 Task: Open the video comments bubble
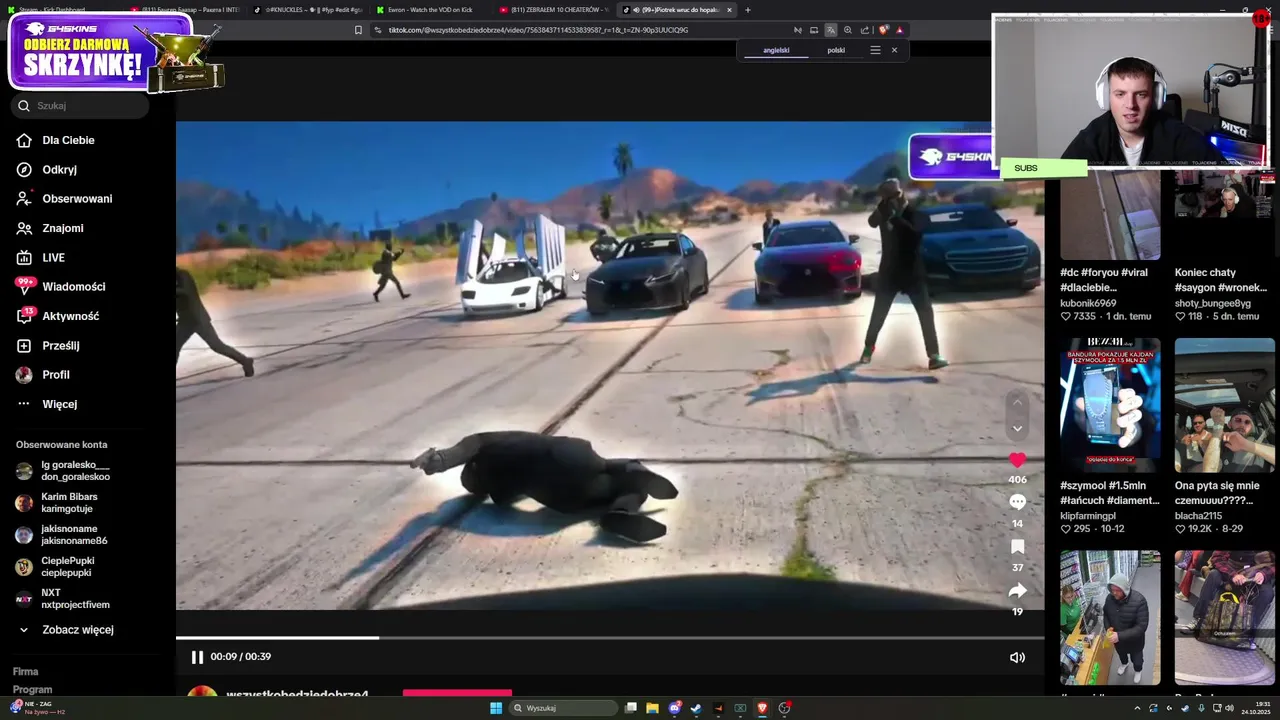1017,502
